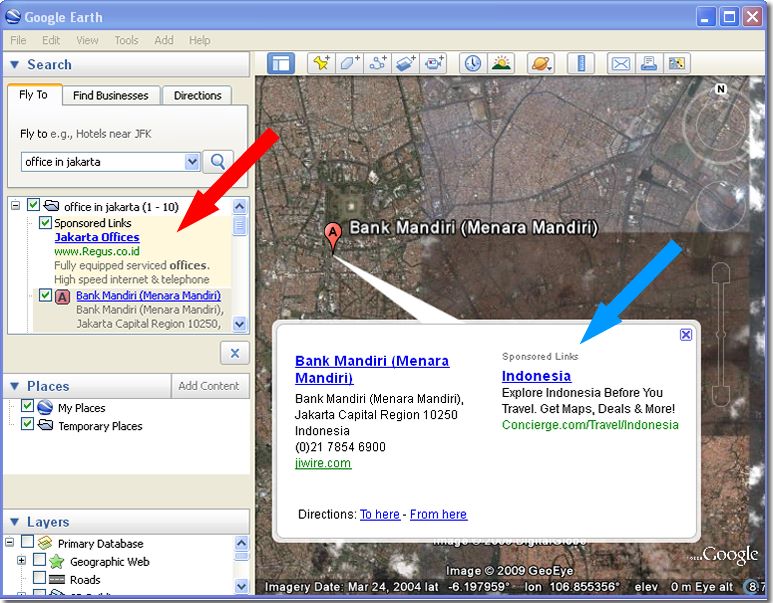Viewport: 773px width, 603px height.
Task: Open the Tools menu
Action: [126, 40]
